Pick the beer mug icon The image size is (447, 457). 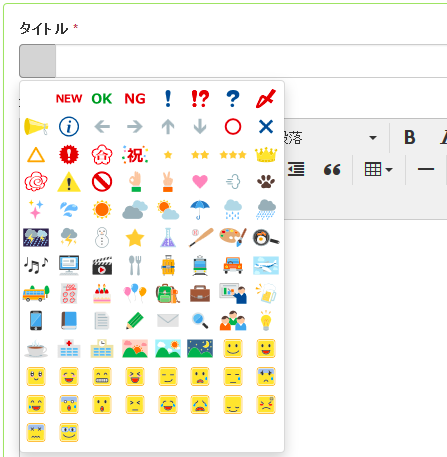(x=266, y=293)
